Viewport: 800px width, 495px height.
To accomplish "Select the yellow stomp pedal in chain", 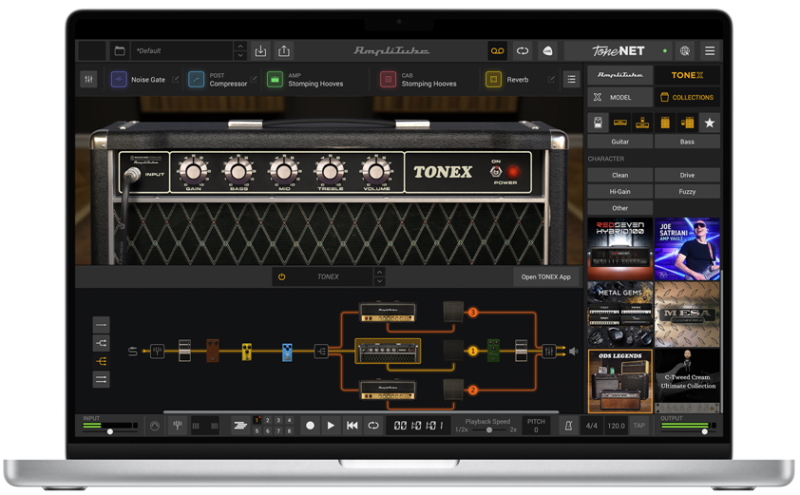I will pos(246,351).
